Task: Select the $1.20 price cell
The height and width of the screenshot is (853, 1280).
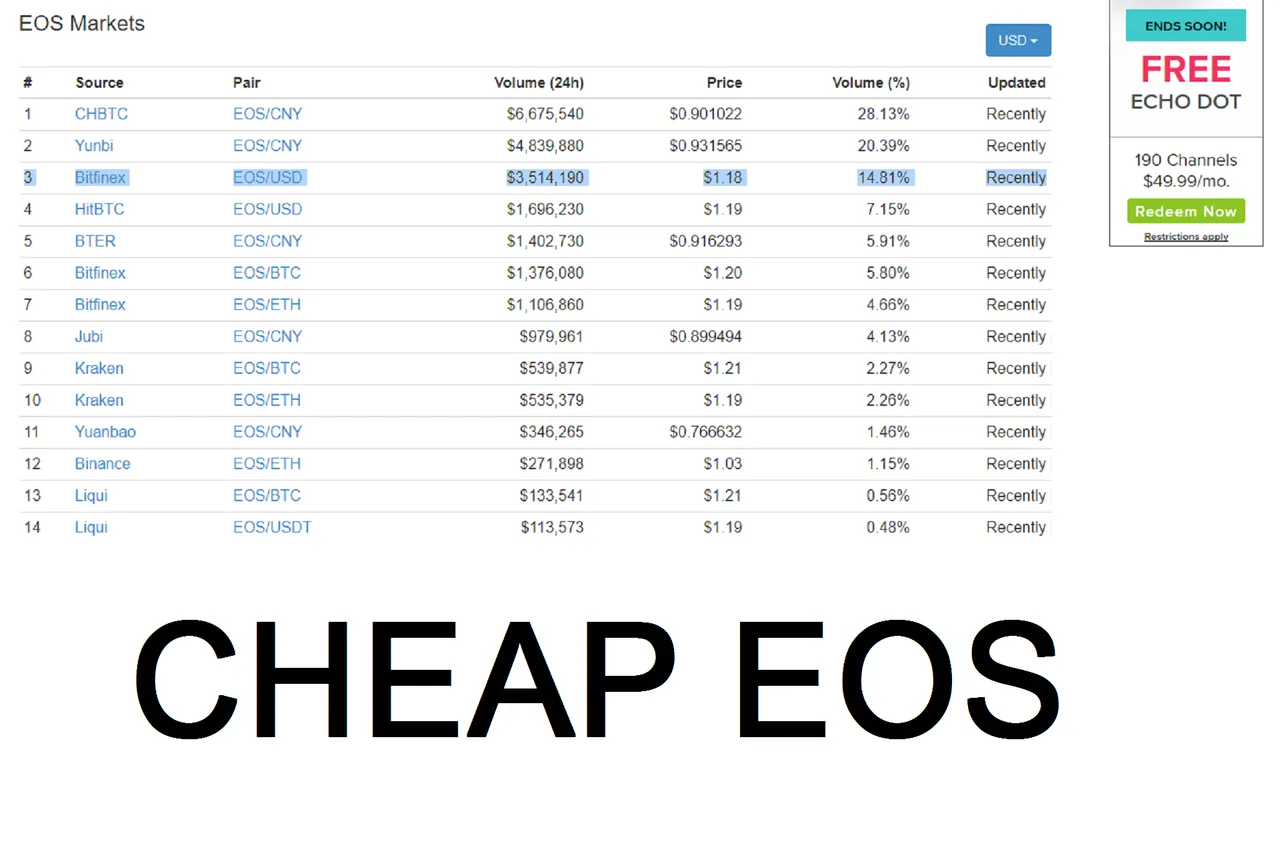Action: click(x=723, y=273)
